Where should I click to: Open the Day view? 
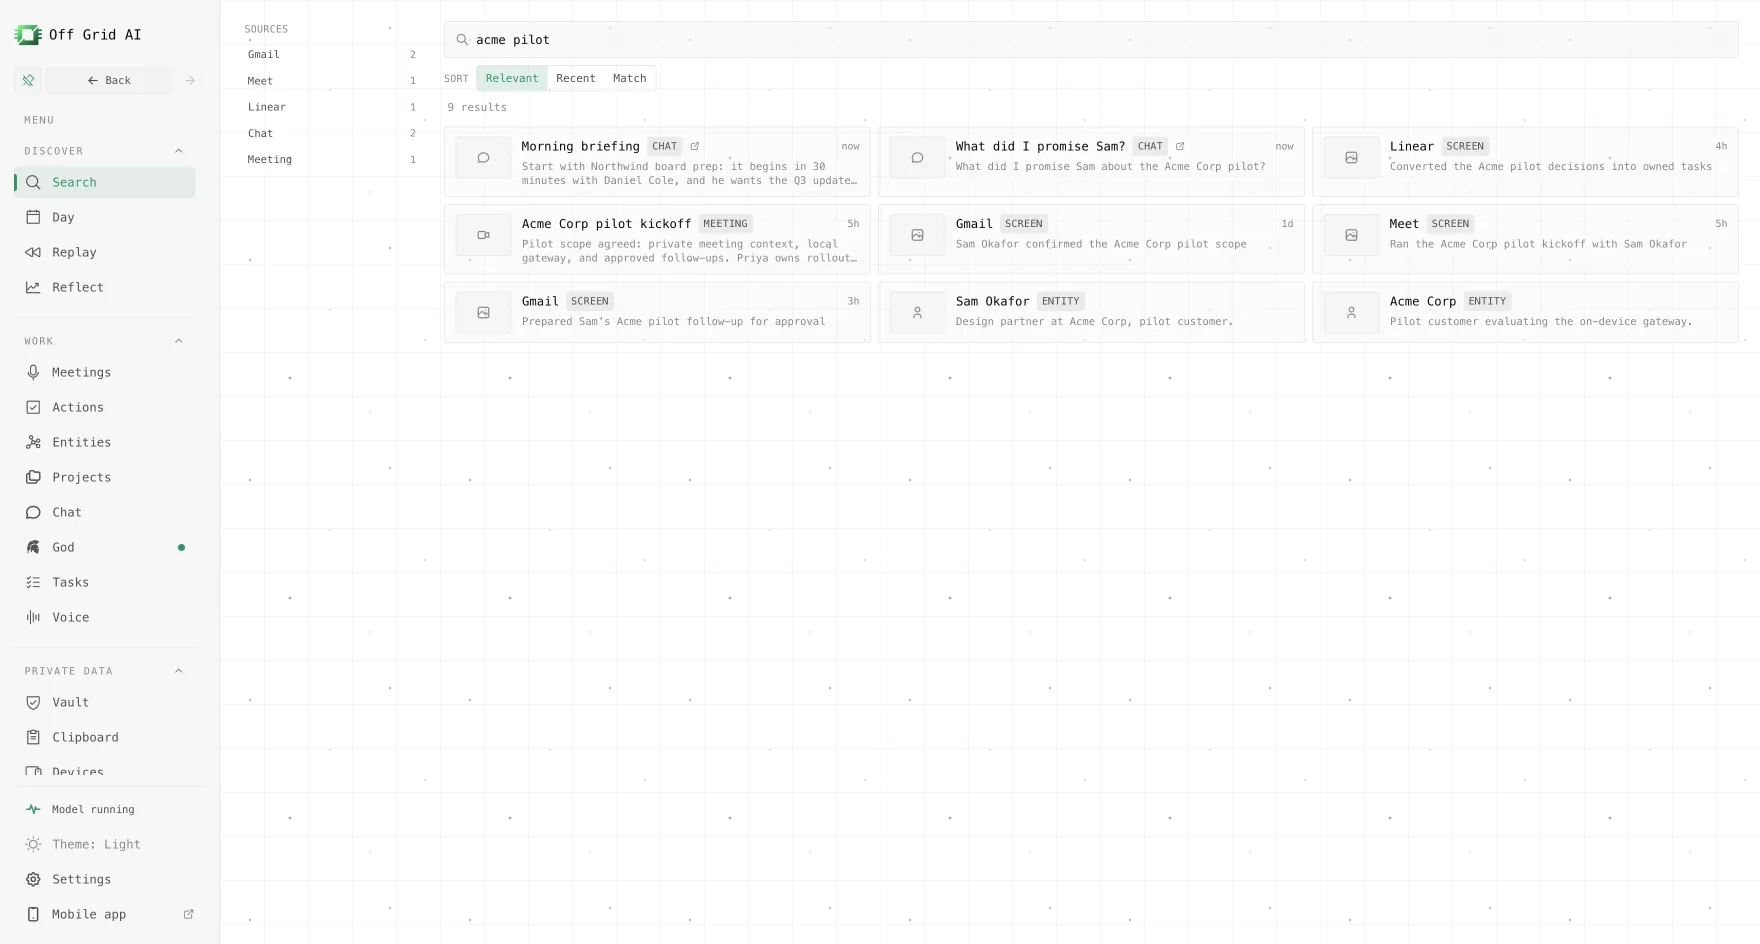pyautogui.click(x=105, y=217)
